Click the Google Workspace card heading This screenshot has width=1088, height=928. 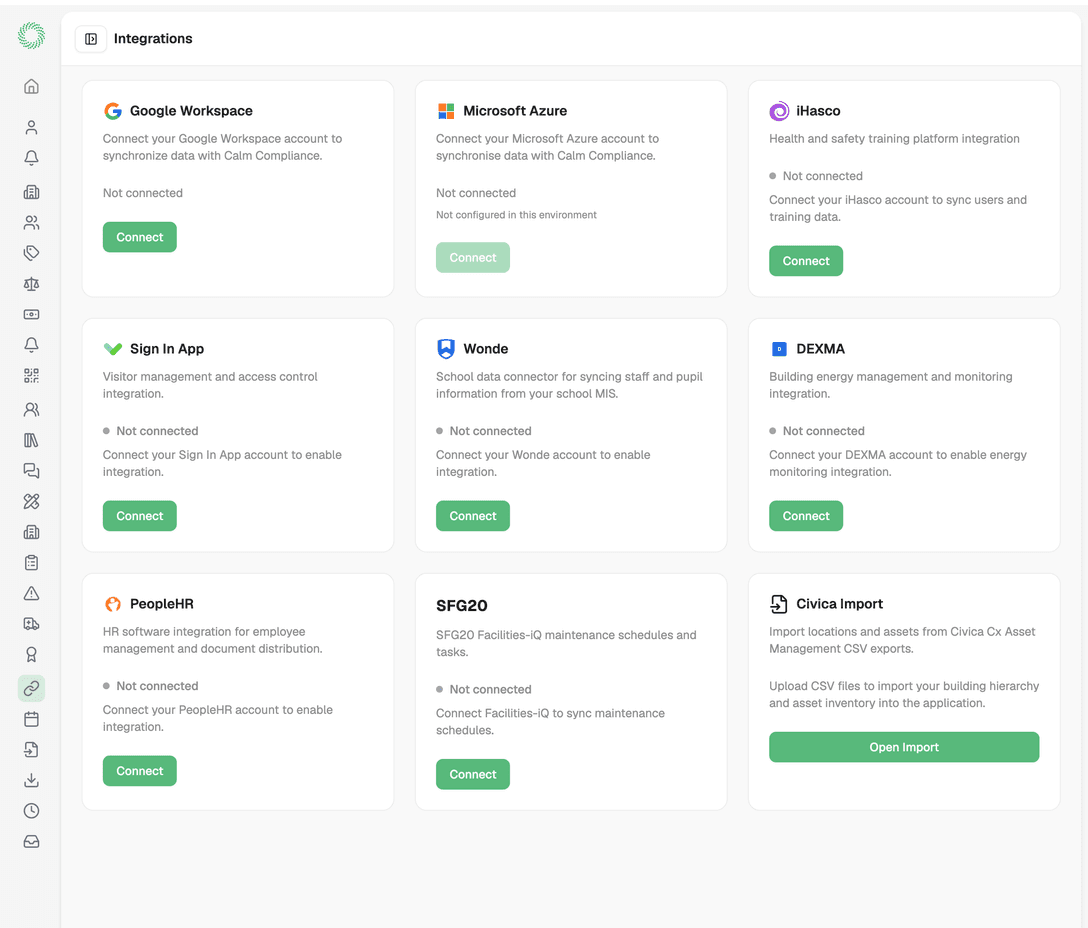(x=191, y=111)
